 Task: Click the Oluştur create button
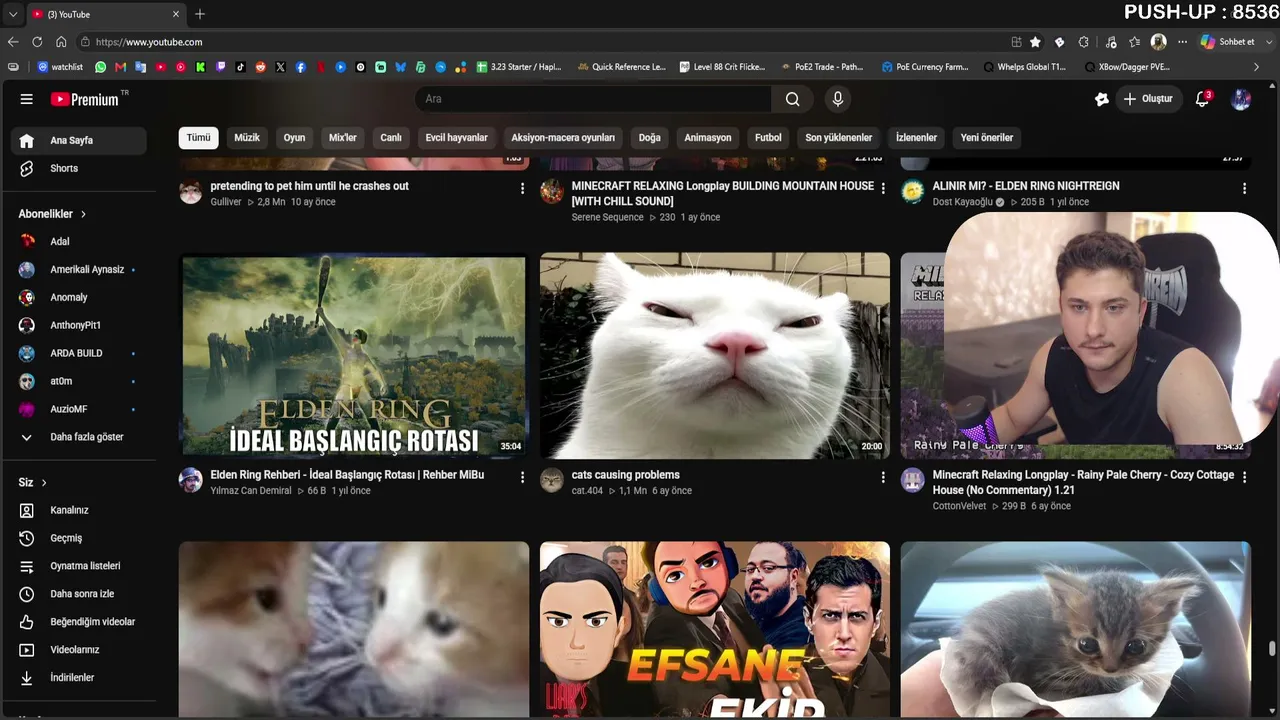[x=1148, y=99]
